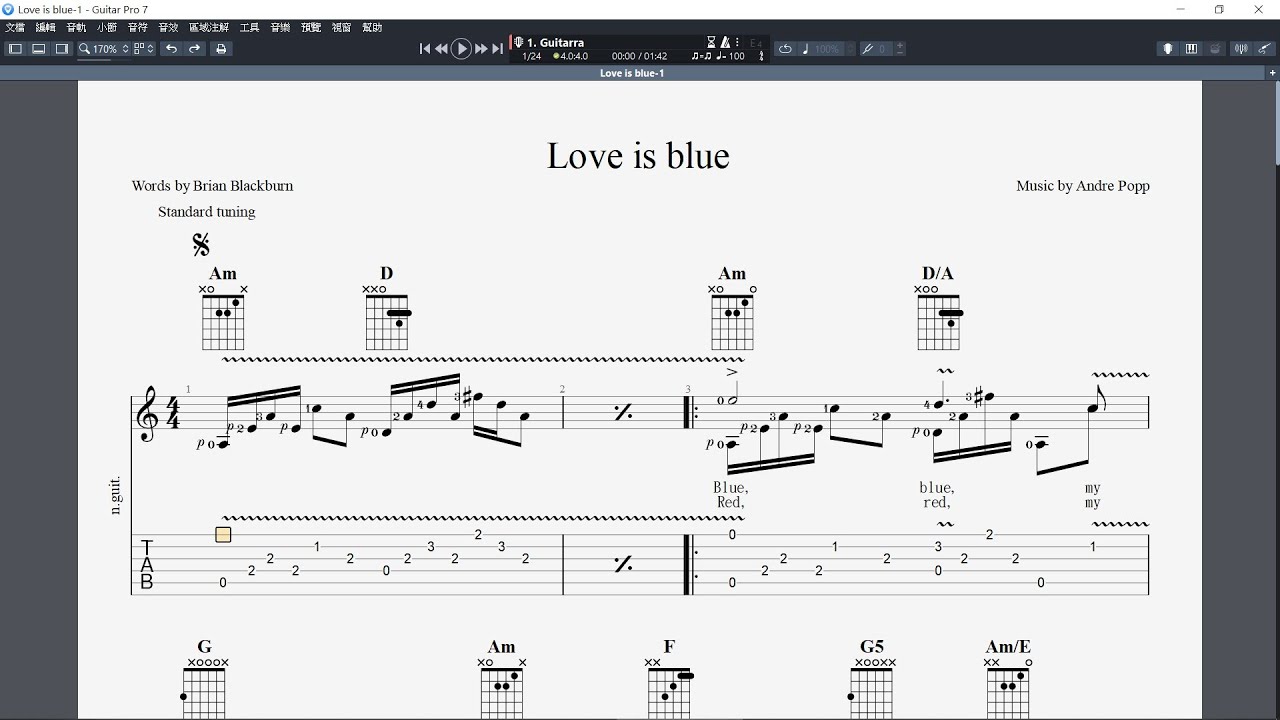Open the 音符 (Note) menu
1280x720 pixels.
(138, 28)
